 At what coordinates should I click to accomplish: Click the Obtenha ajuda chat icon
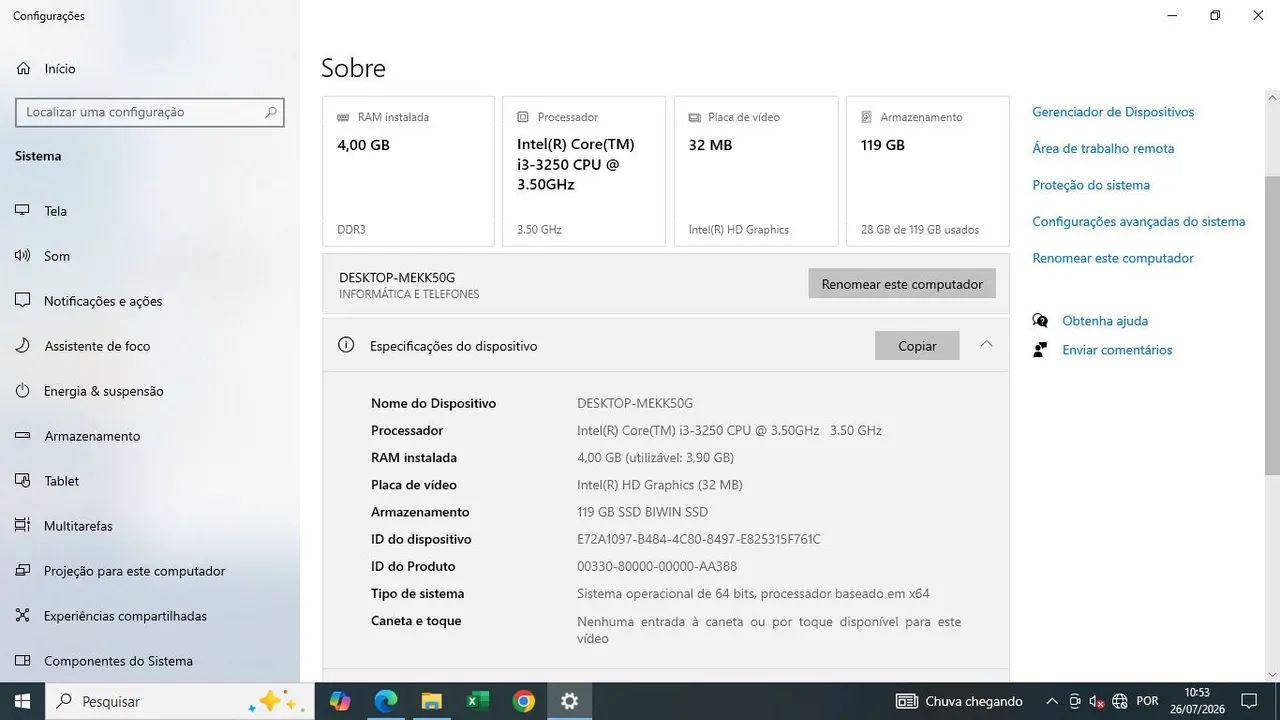click(x=1040, y=321)
